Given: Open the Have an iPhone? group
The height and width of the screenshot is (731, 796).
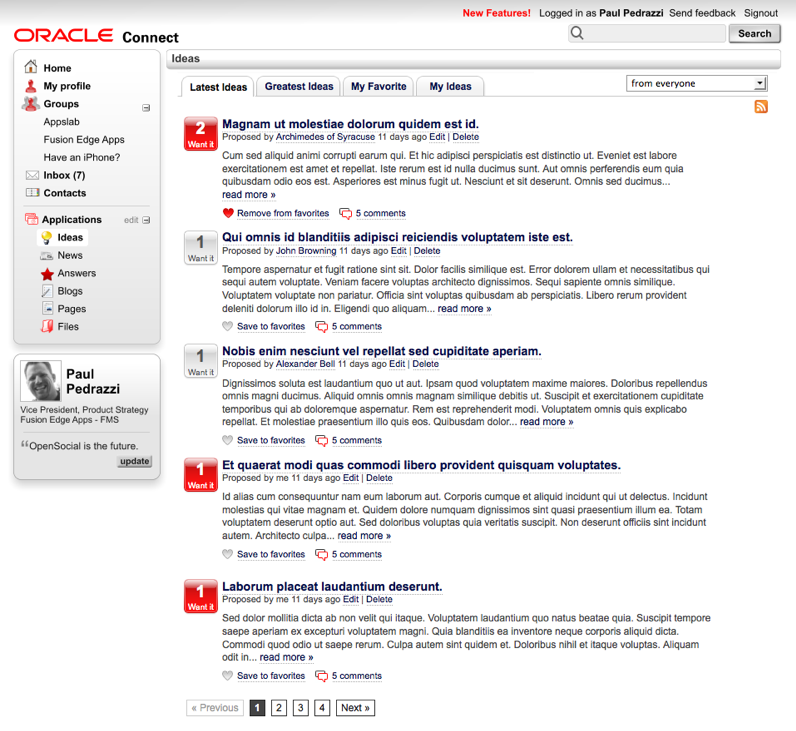Looking at the screenshot, I should 82,157.
